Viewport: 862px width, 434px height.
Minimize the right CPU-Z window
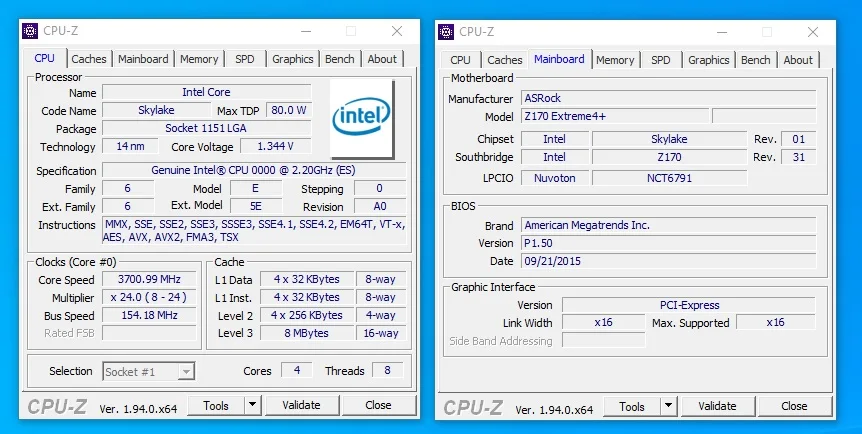point(722,32)
